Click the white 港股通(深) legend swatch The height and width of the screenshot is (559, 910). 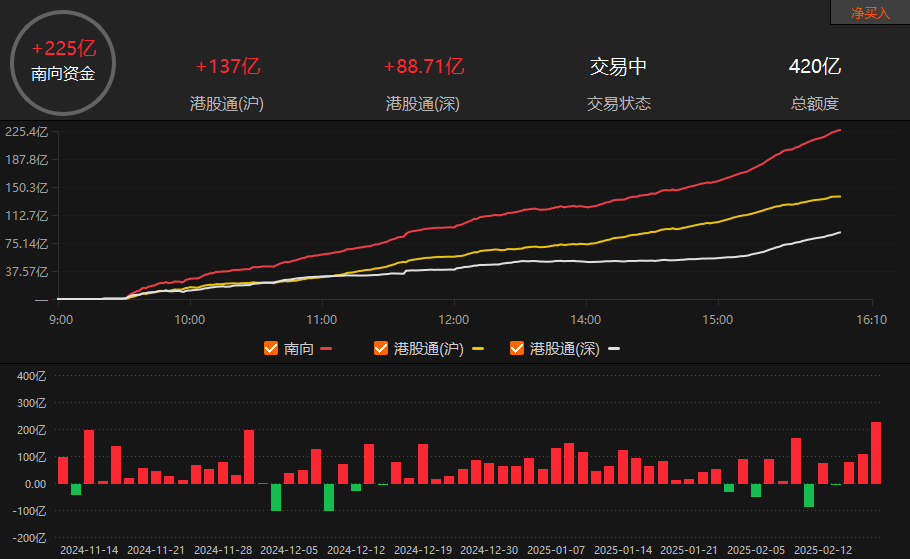coord(613,349)
